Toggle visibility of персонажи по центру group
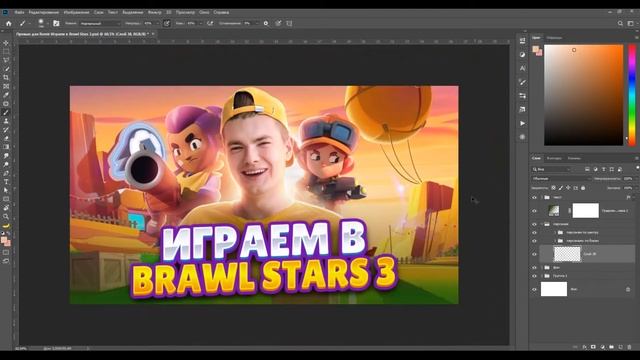Screen dimensions: 640x360 click(x=534, y=233)
